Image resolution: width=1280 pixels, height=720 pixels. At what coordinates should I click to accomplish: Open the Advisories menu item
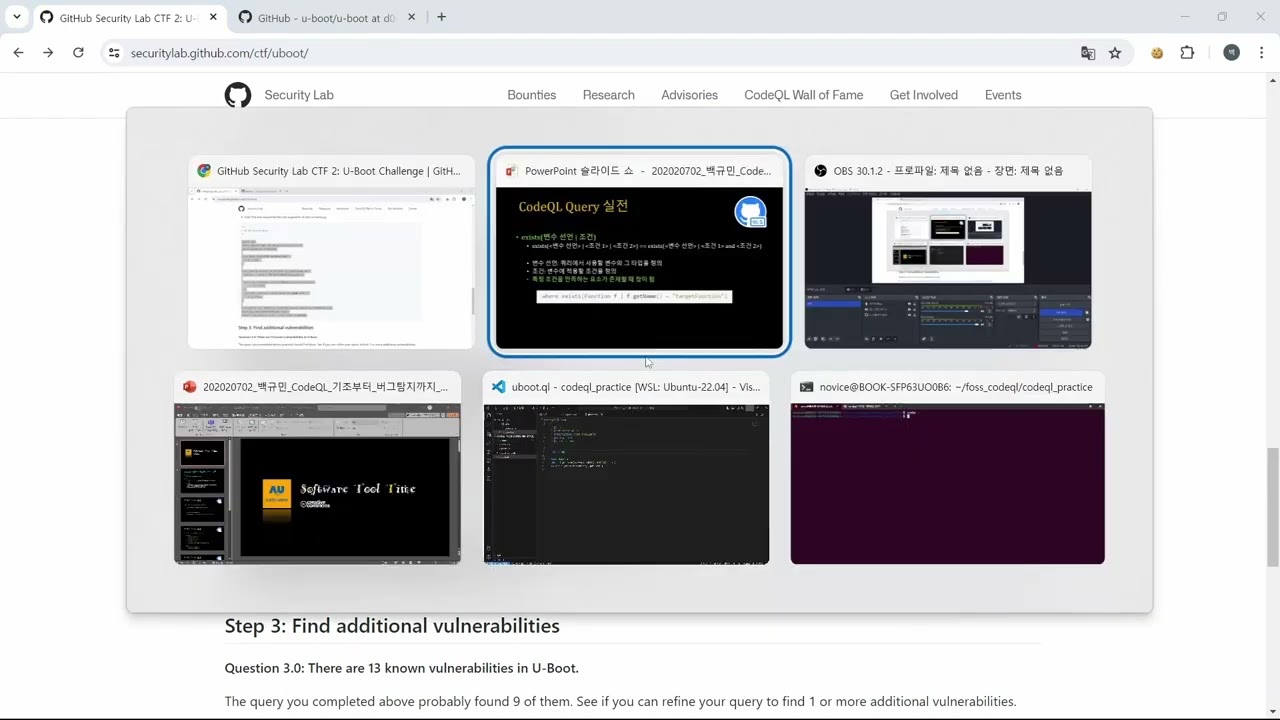(689, 95)
